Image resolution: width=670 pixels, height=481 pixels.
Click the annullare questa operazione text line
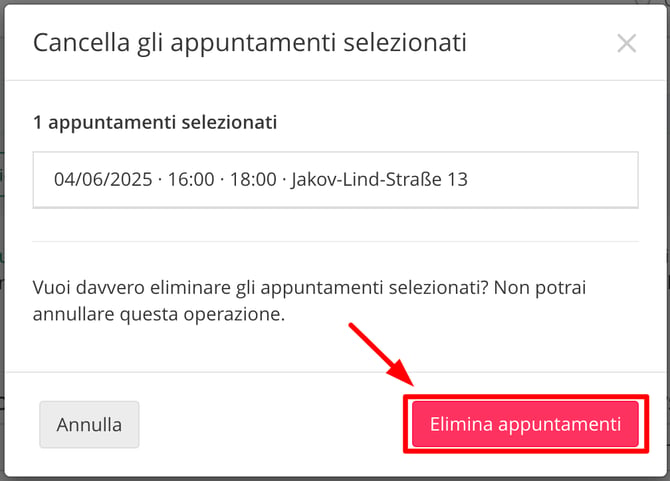[x=159, y=314]
